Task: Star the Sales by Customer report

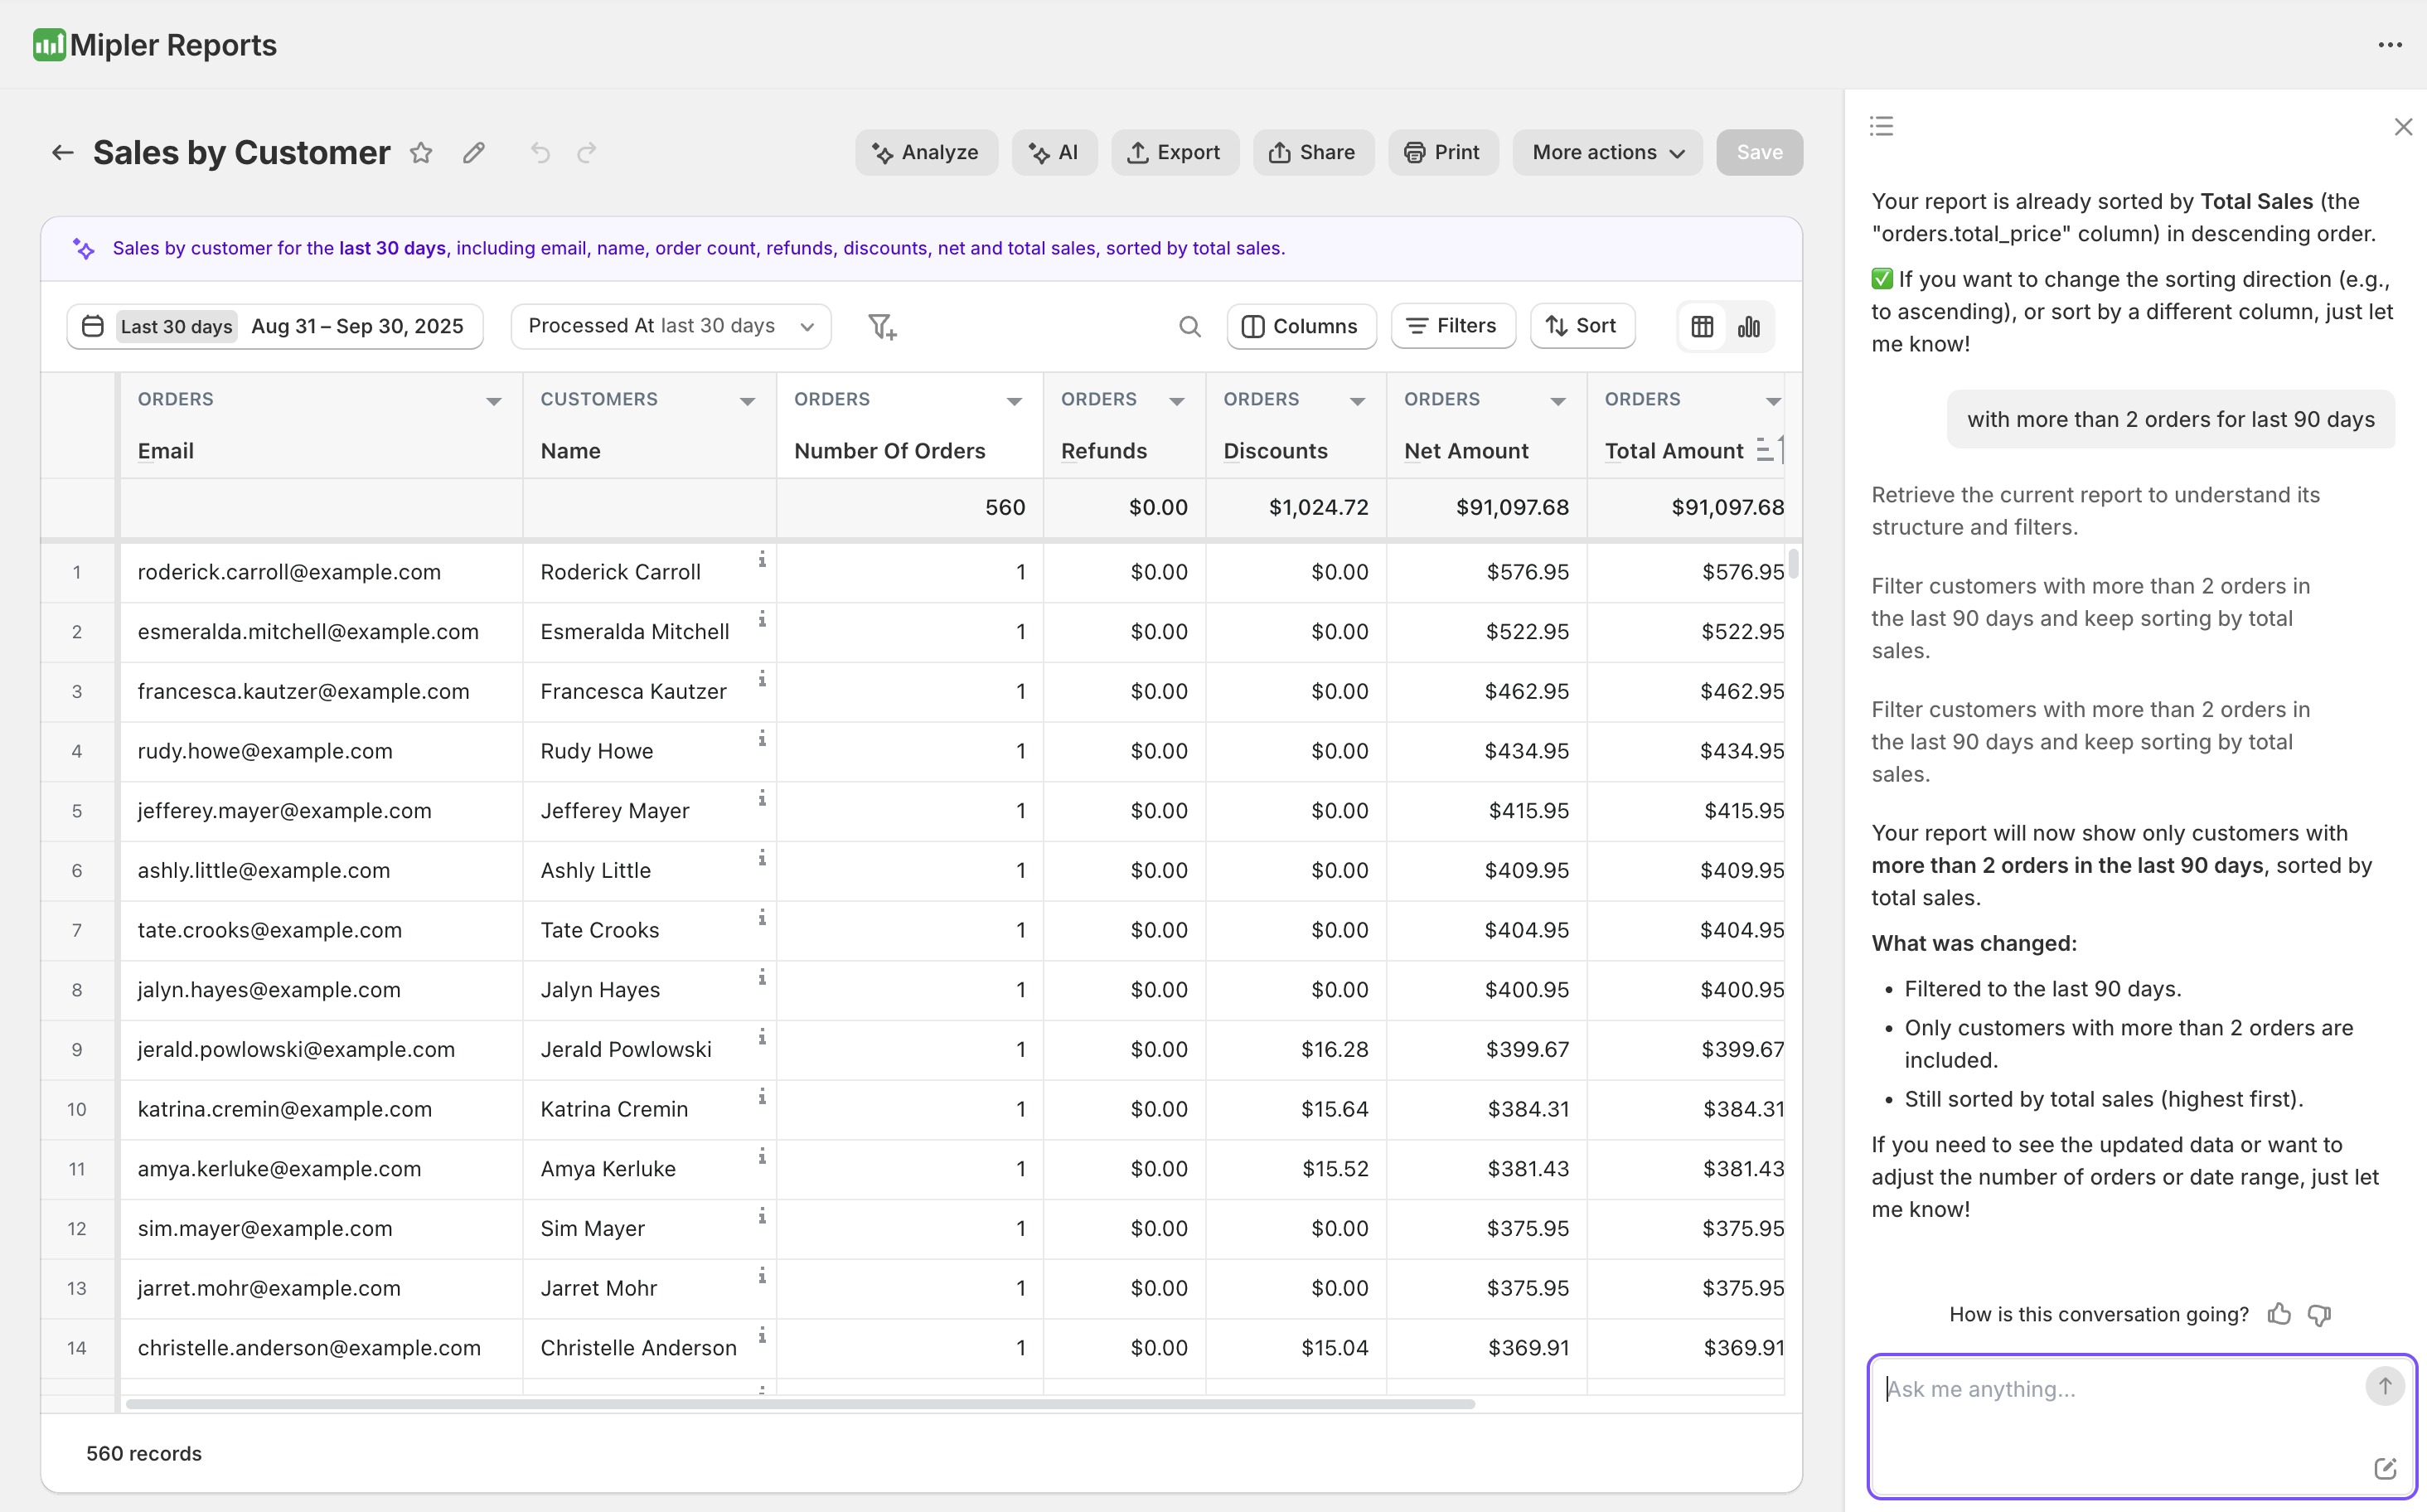Action: [x=421, y=153]
